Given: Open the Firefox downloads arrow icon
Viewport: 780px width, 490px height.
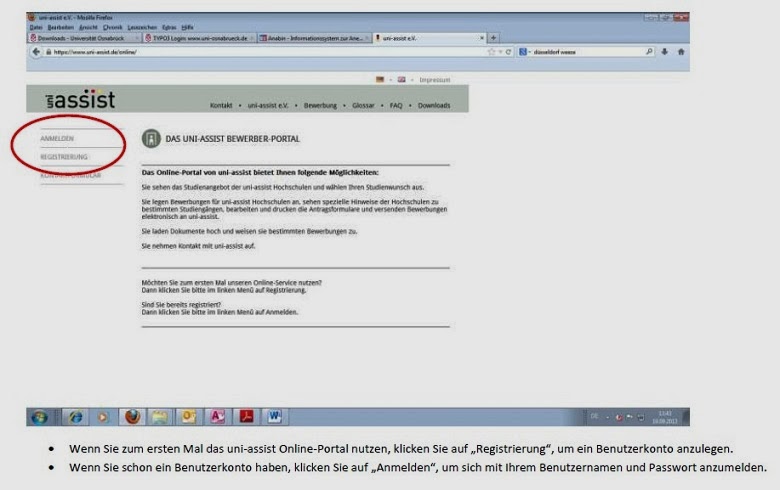Looking at the screenshot, I should click(x=665, y=52).
